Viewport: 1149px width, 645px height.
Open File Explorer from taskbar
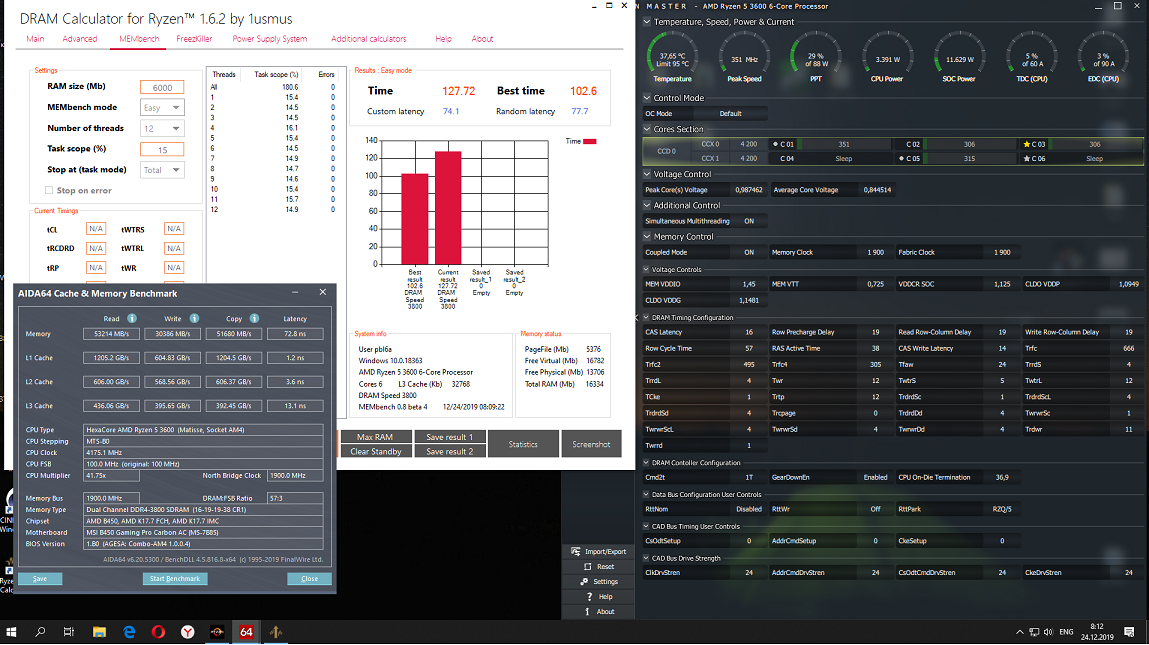tap(99, 632)
